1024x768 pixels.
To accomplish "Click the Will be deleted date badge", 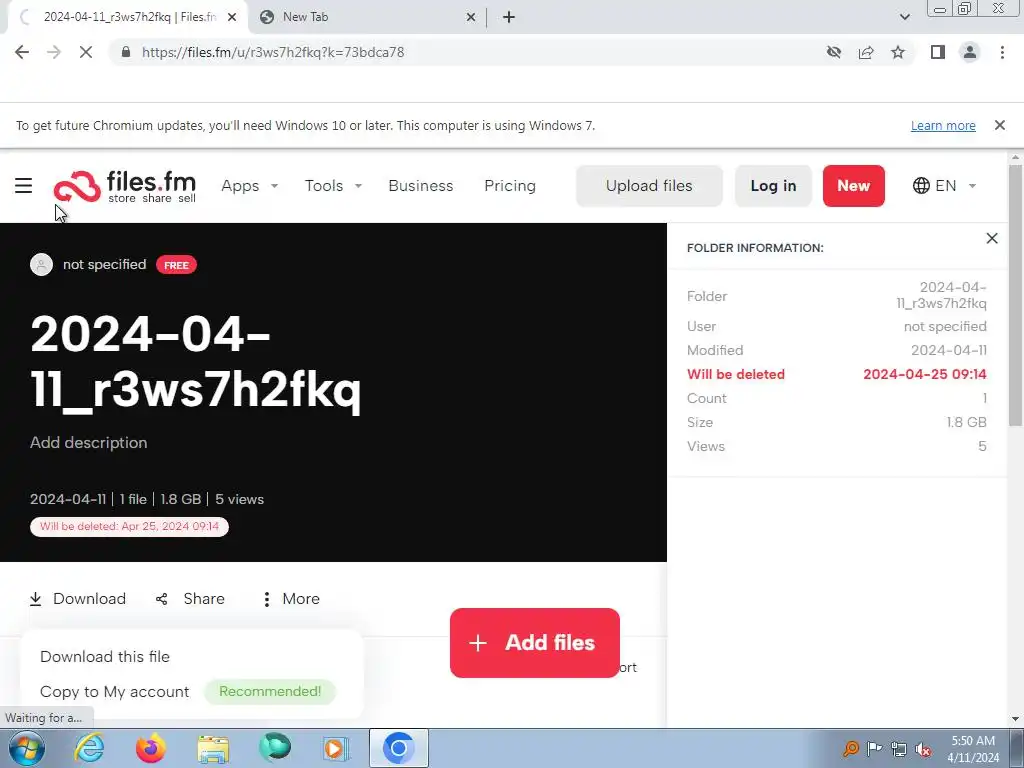I will 129,526.
